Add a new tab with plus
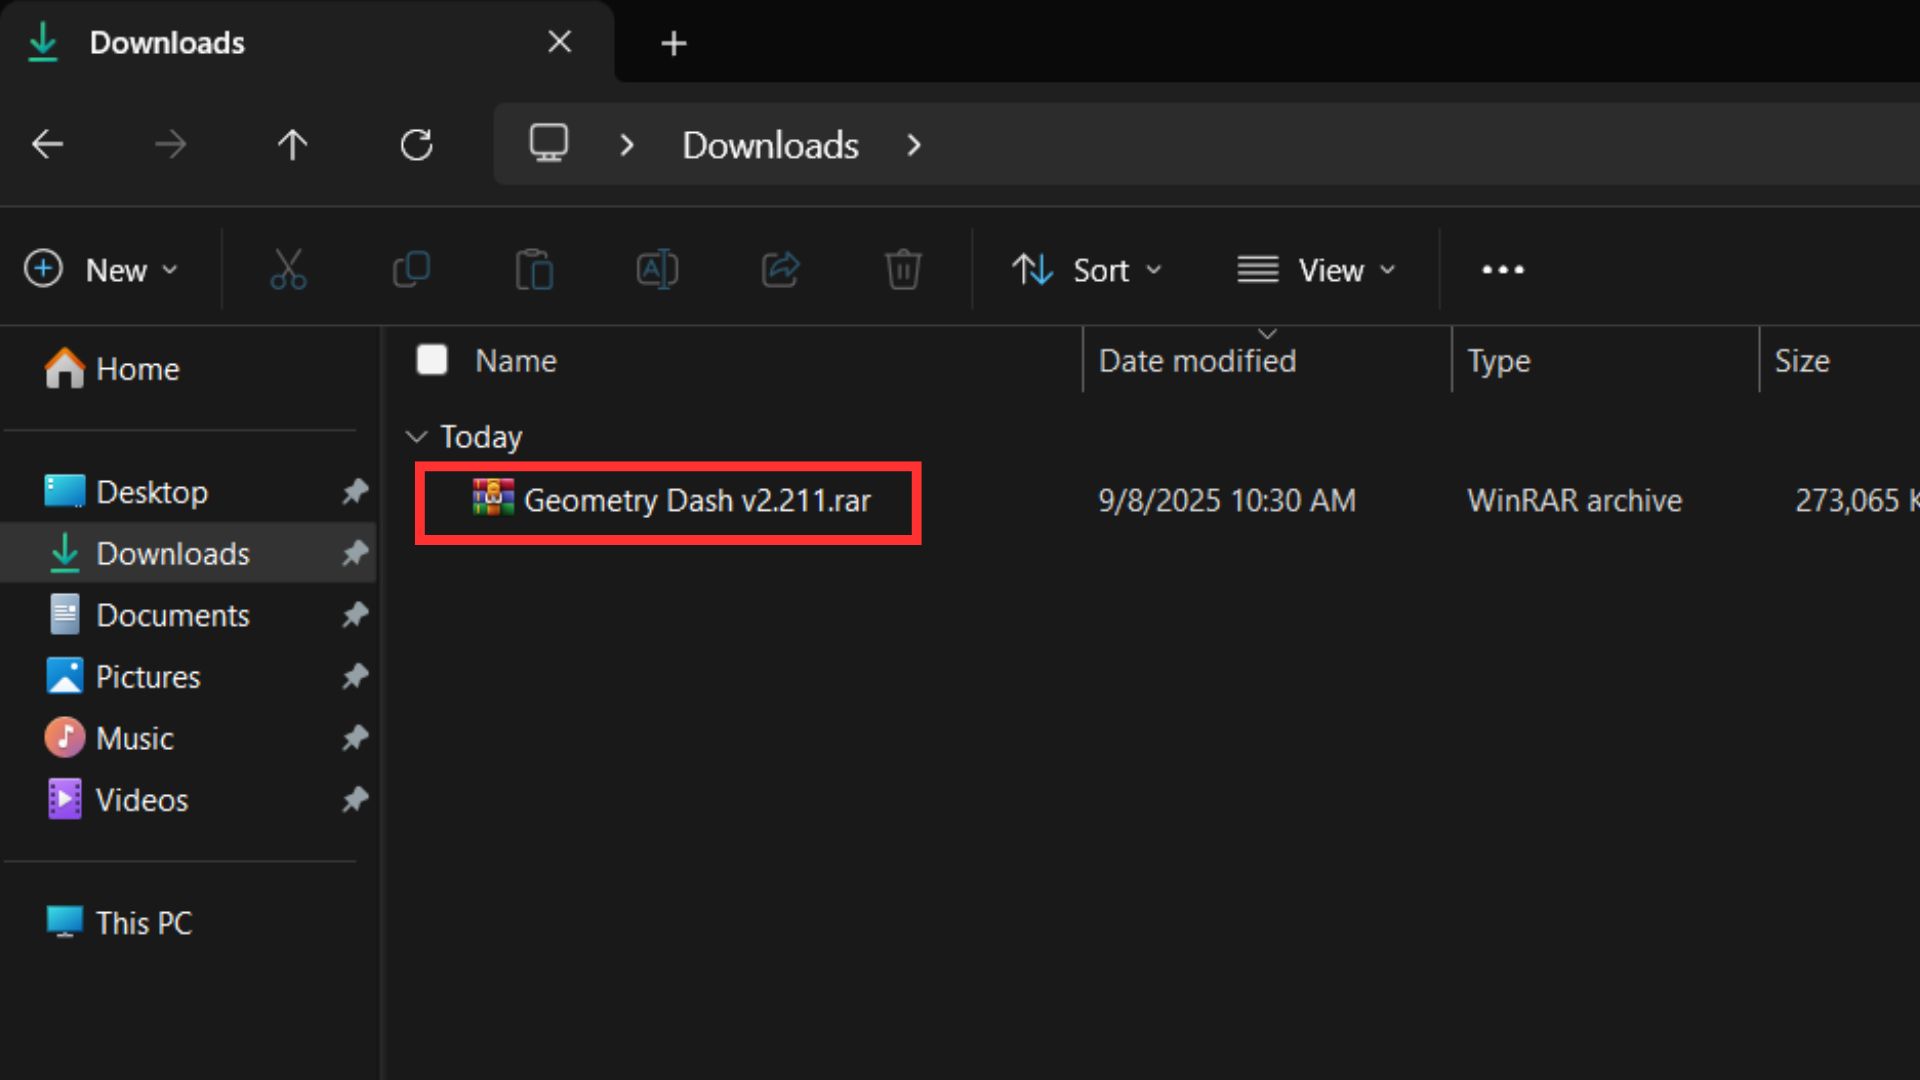 tap(674, 43)
